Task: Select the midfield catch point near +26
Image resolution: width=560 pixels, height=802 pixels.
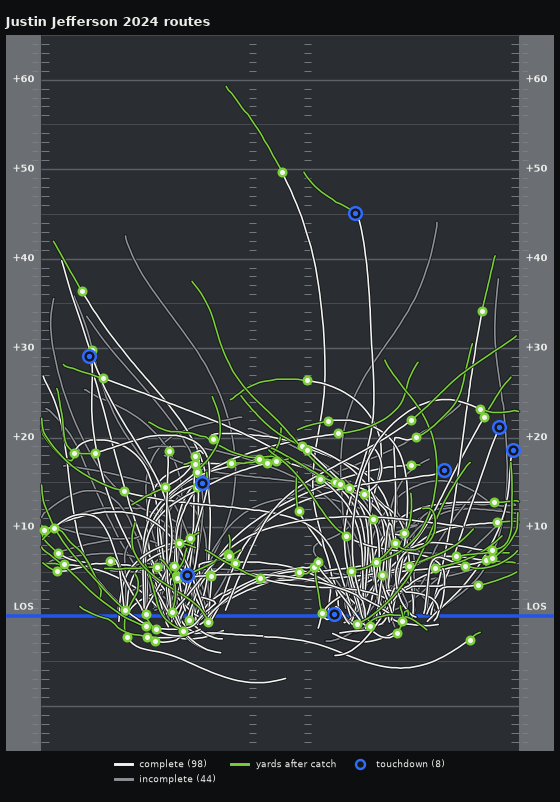Action: coord(307,381)
